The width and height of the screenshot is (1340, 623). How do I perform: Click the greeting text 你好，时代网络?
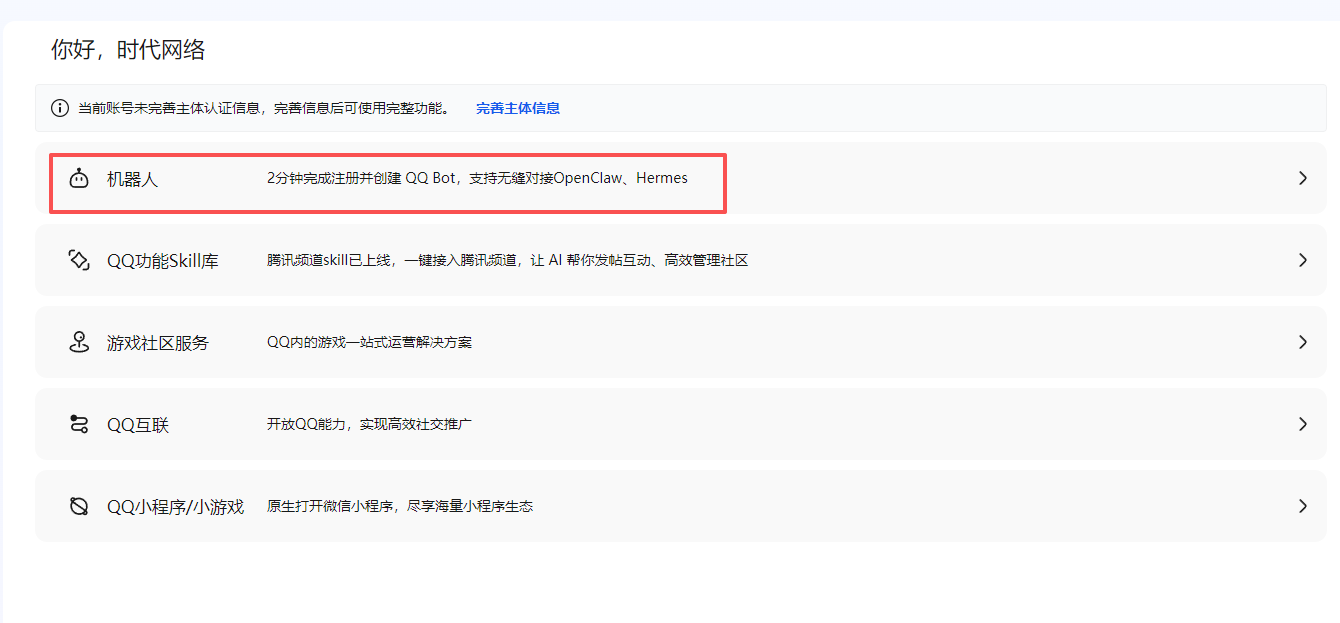pyautogui.click(x=128, y=50)
